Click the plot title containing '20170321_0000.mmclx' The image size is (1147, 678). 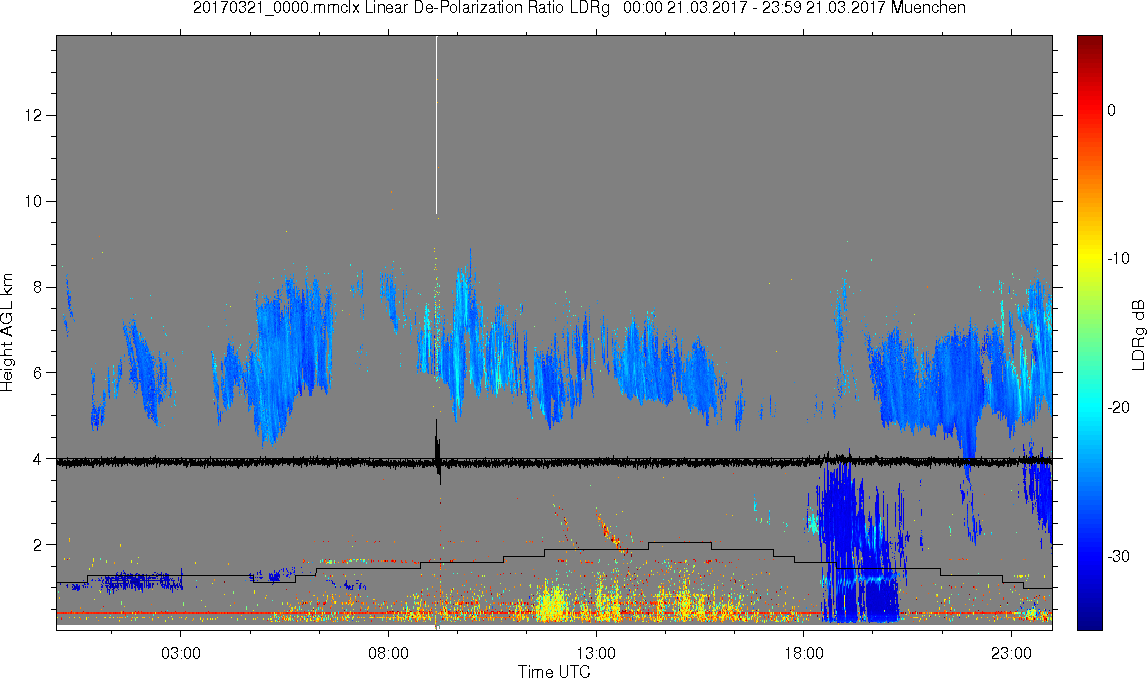click(579, 8)
